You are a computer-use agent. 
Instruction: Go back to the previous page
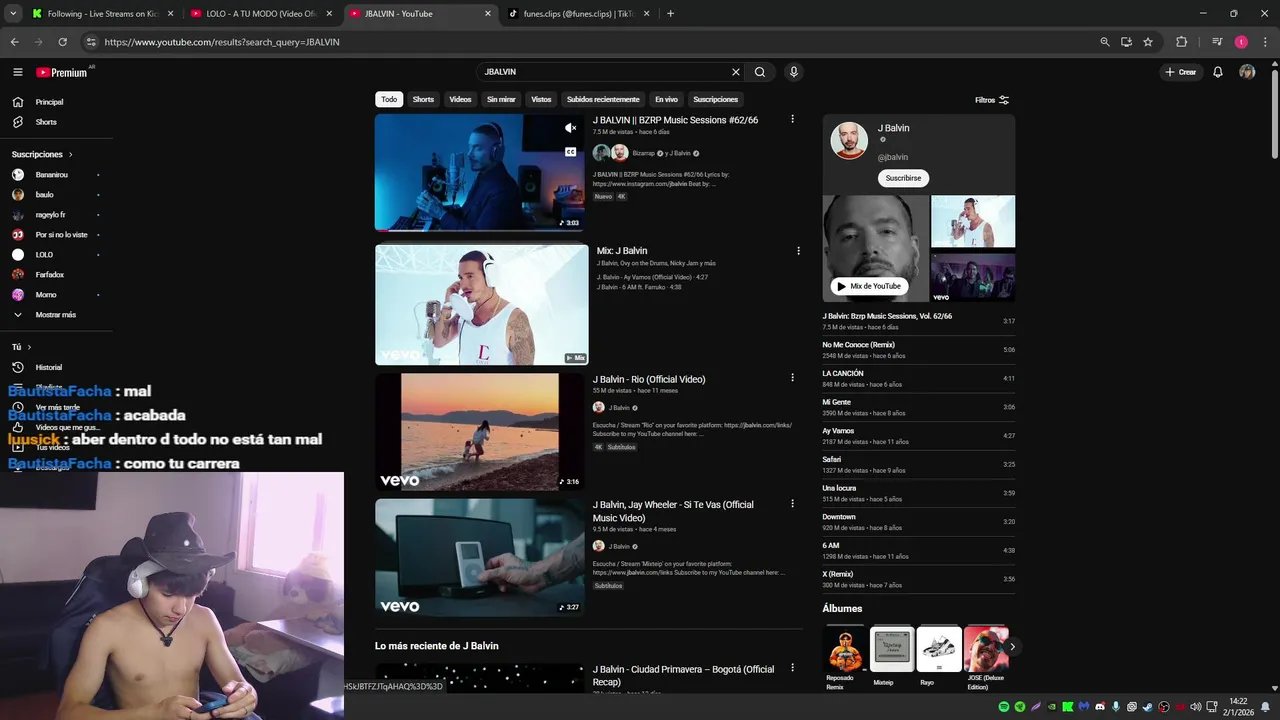coord(14,42)
